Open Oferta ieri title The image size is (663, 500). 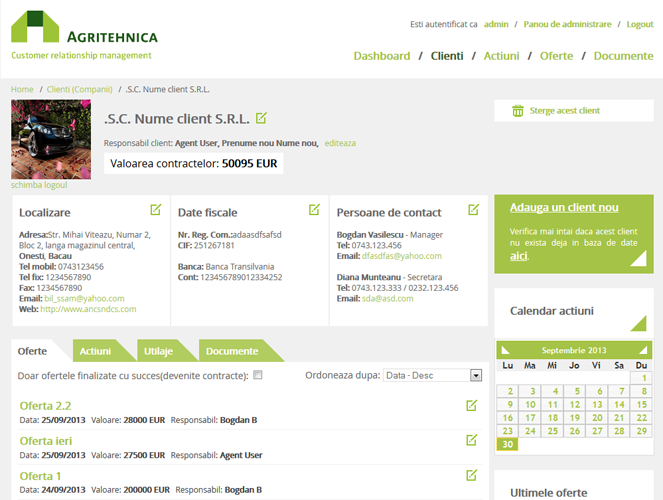tap(46, 441)
